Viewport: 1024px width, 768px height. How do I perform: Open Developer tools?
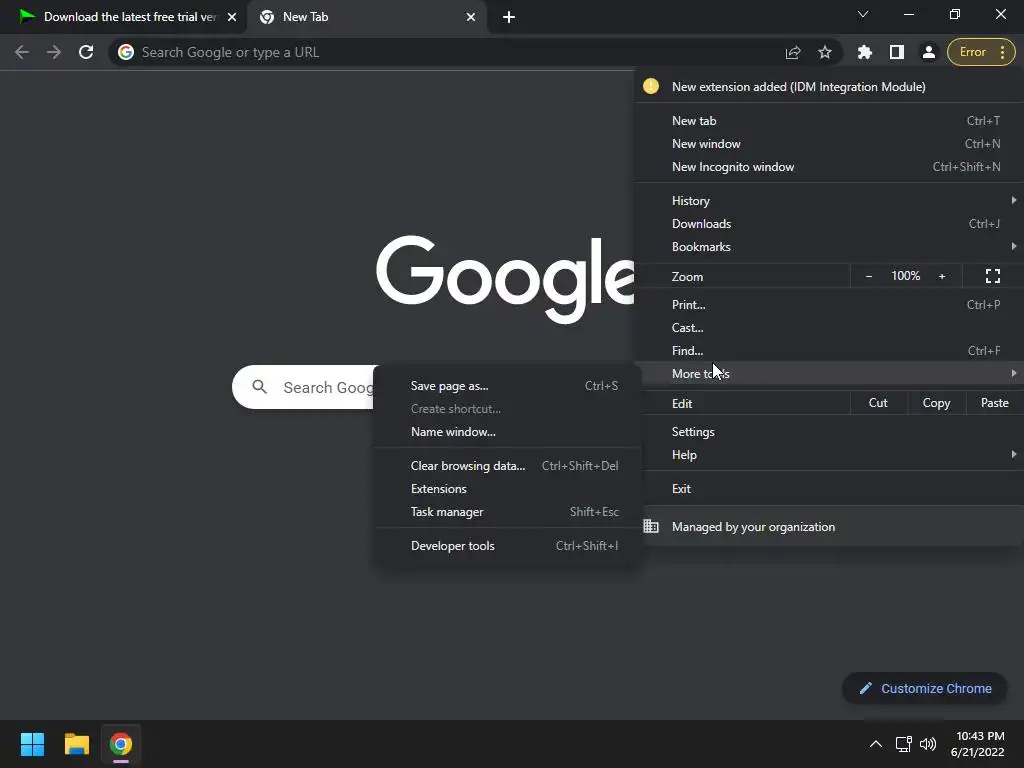(x=507, y=546)
